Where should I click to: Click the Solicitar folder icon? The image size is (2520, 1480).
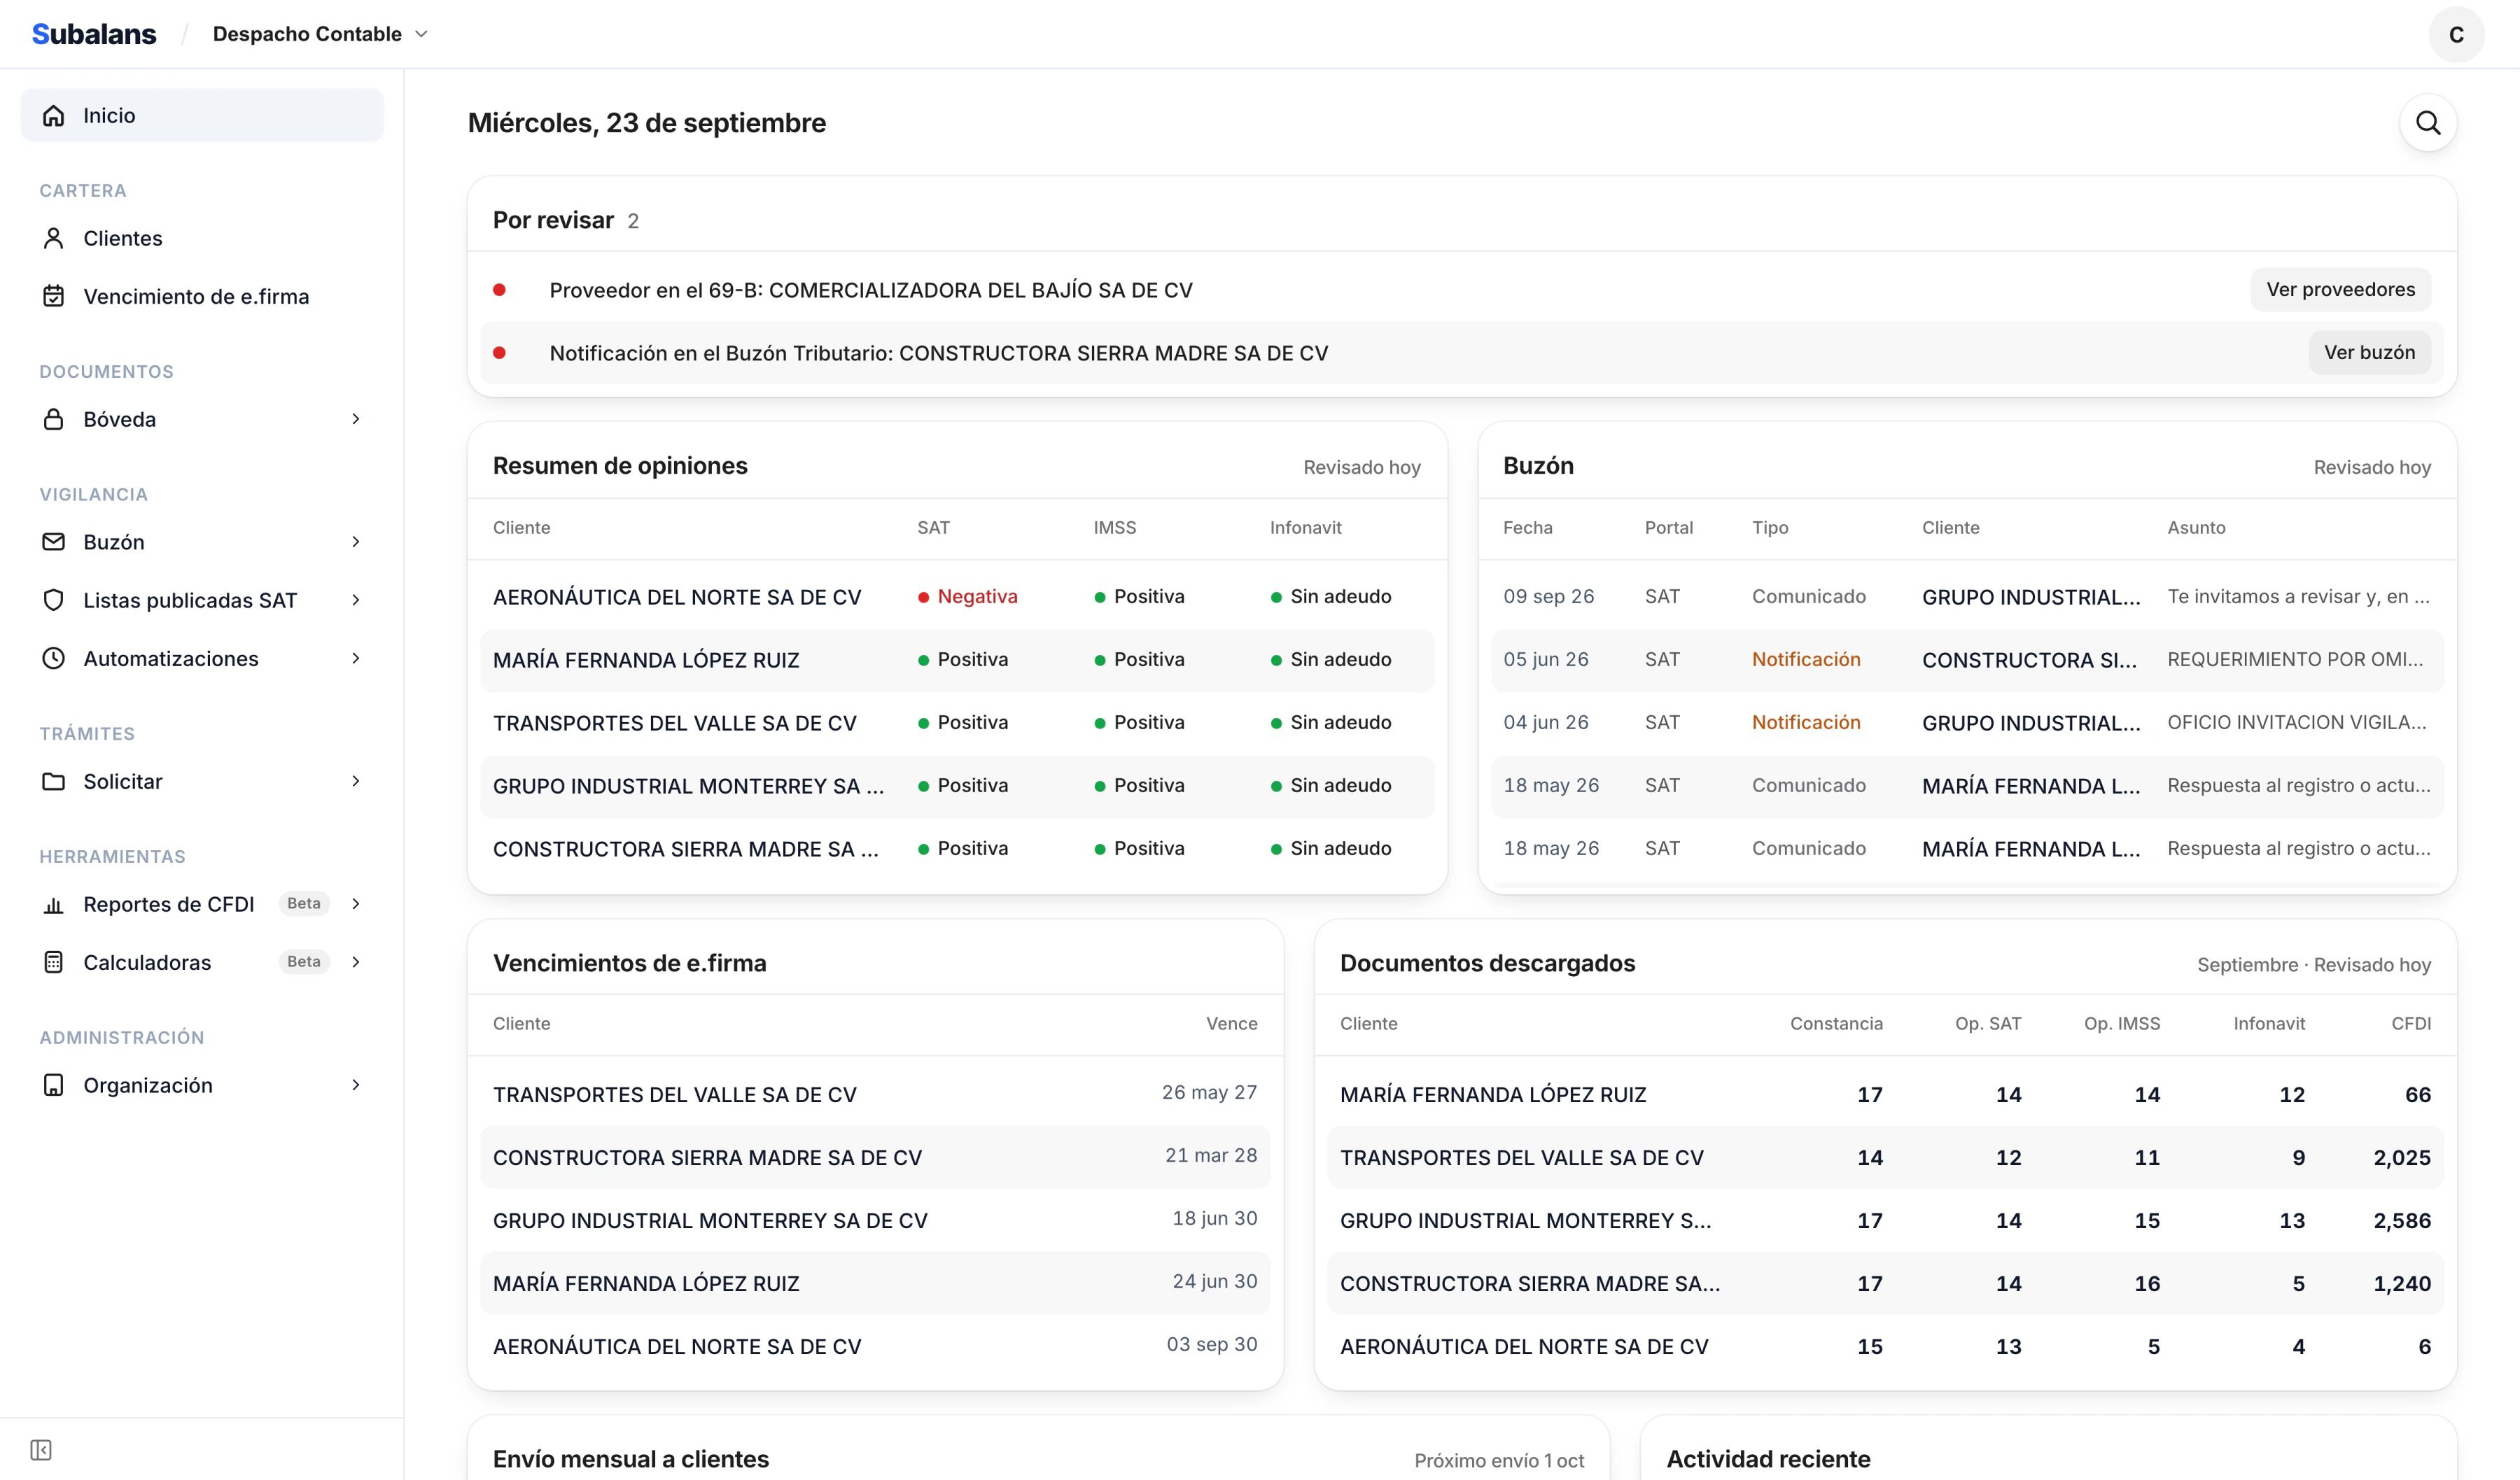[54, 781]
